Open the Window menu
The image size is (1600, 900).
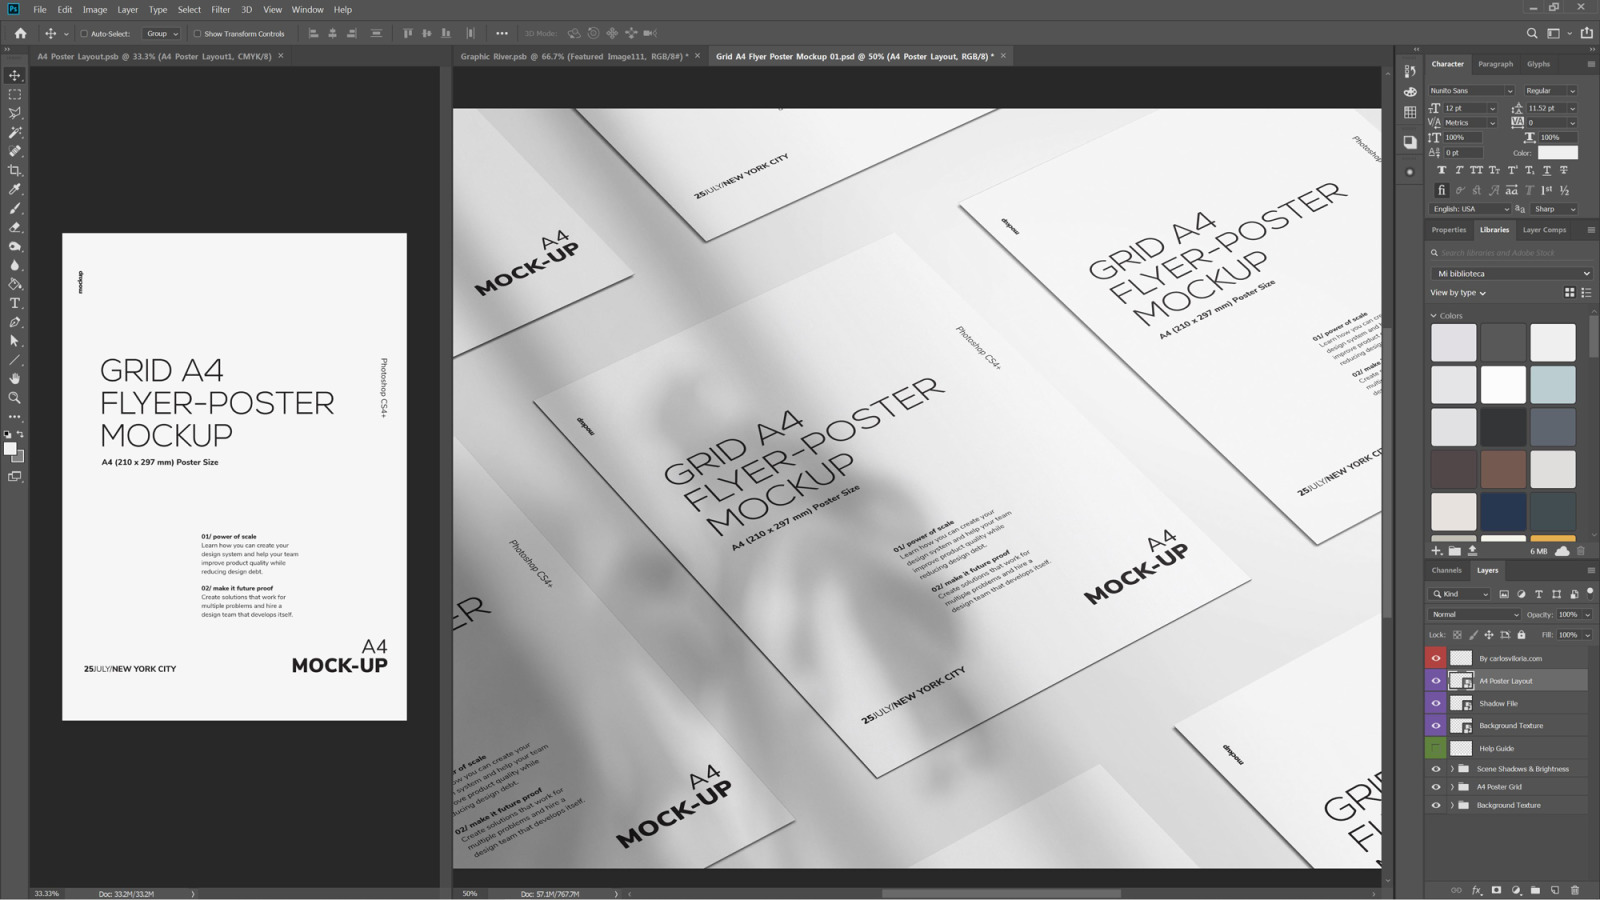coord(307,9)
